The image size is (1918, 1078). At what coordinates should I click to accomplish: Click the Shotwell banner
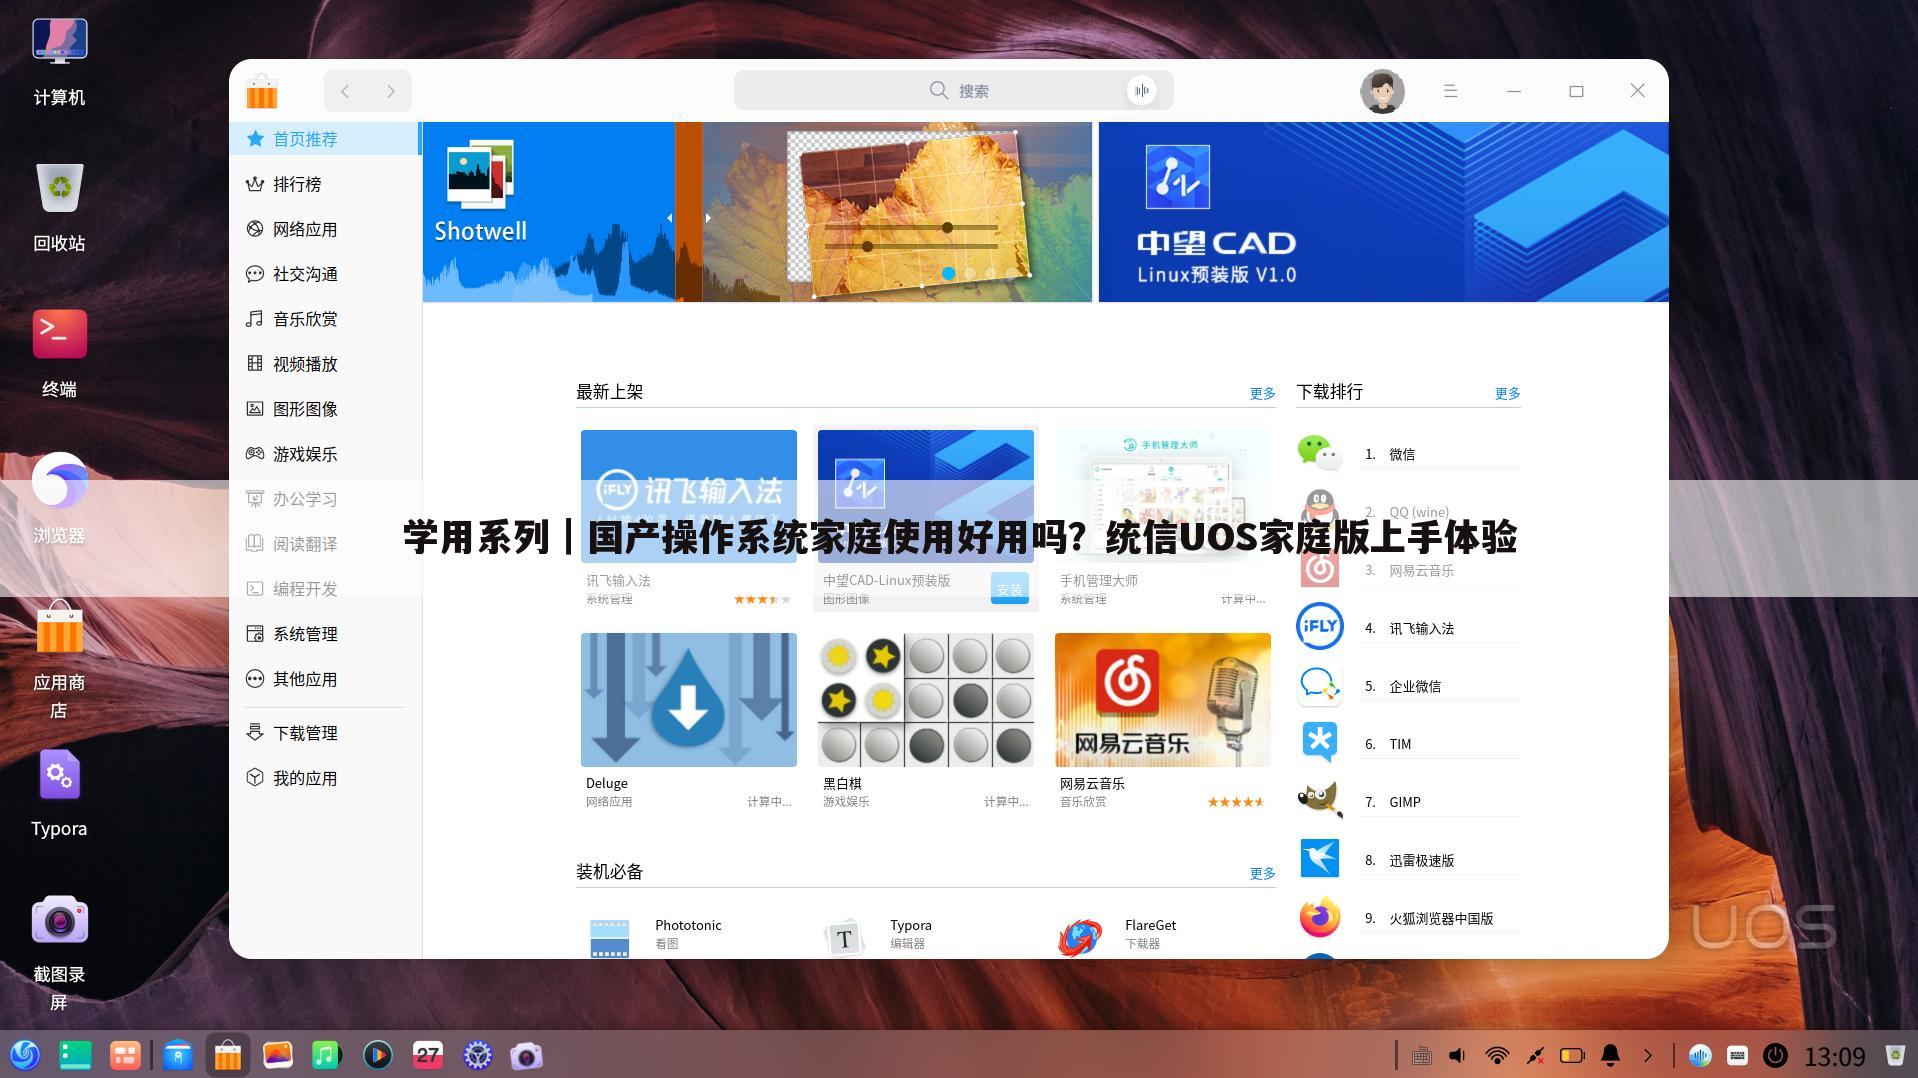(757, 212)
